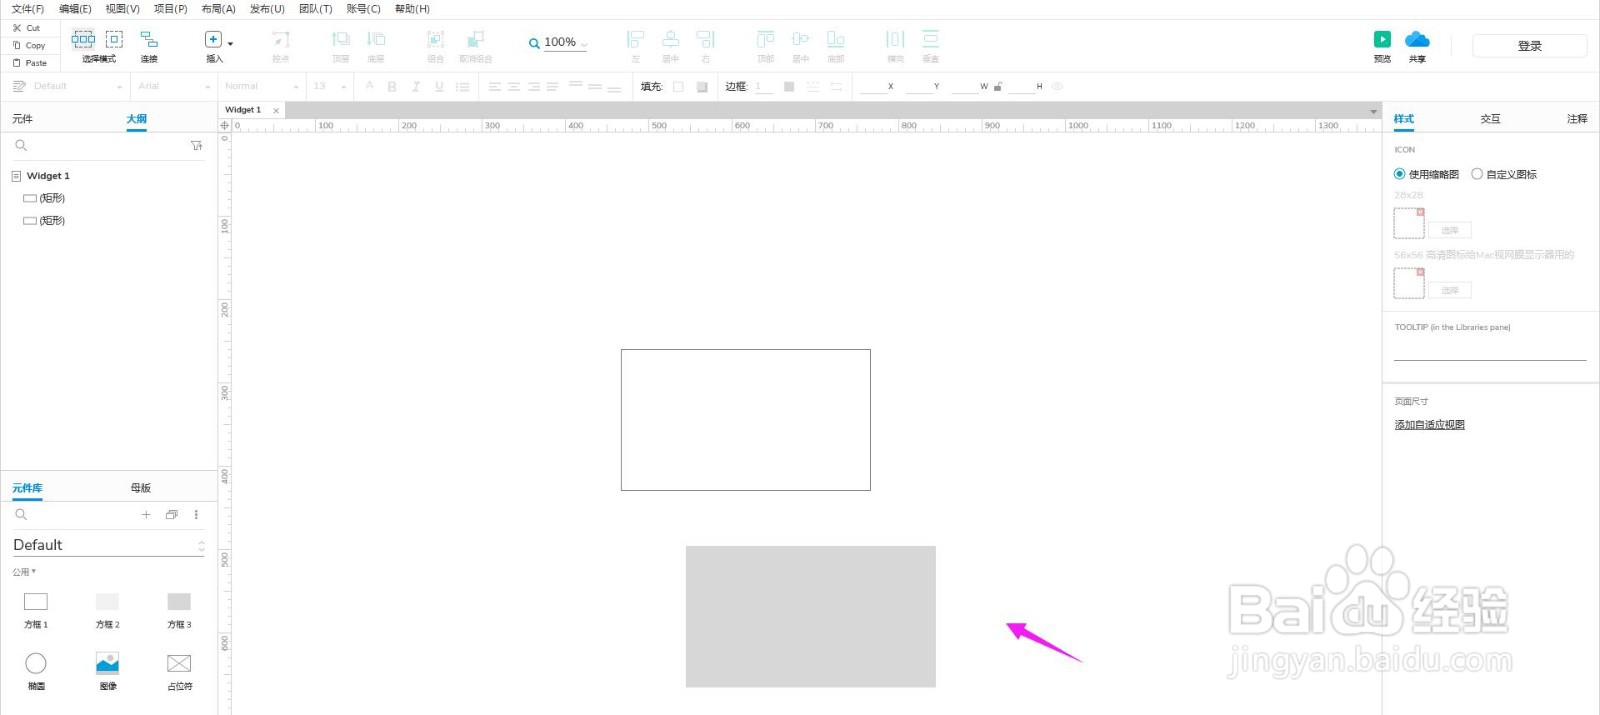The width and height of the screenshot is (1600, 715).
Task: Click the library open-folder stack icon
Action: [x=171, y=515]
